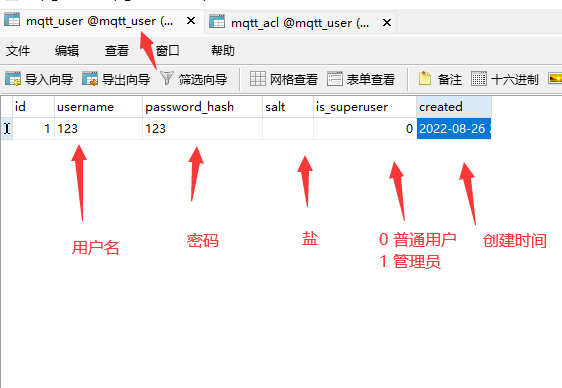Viewport: 562px width, 388px height.
Task: Show data in 十六进制 hex view
Action: (505, 79)
